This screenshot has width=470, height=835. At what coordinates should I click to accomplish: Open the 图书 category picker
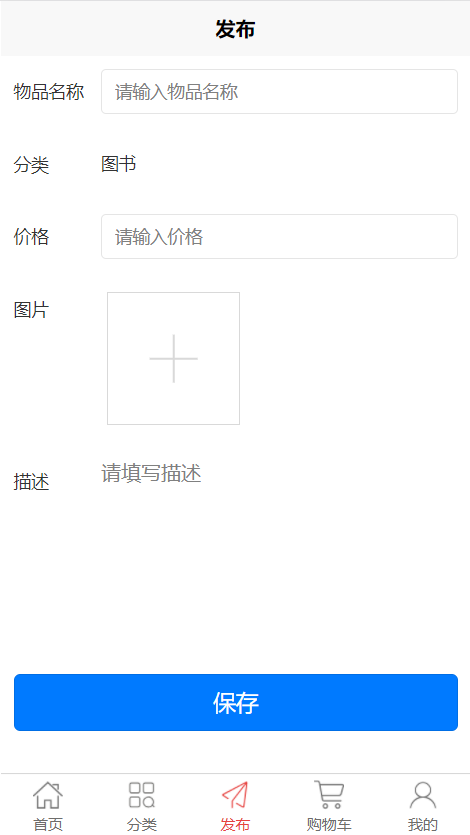click(x=119, y=163)
